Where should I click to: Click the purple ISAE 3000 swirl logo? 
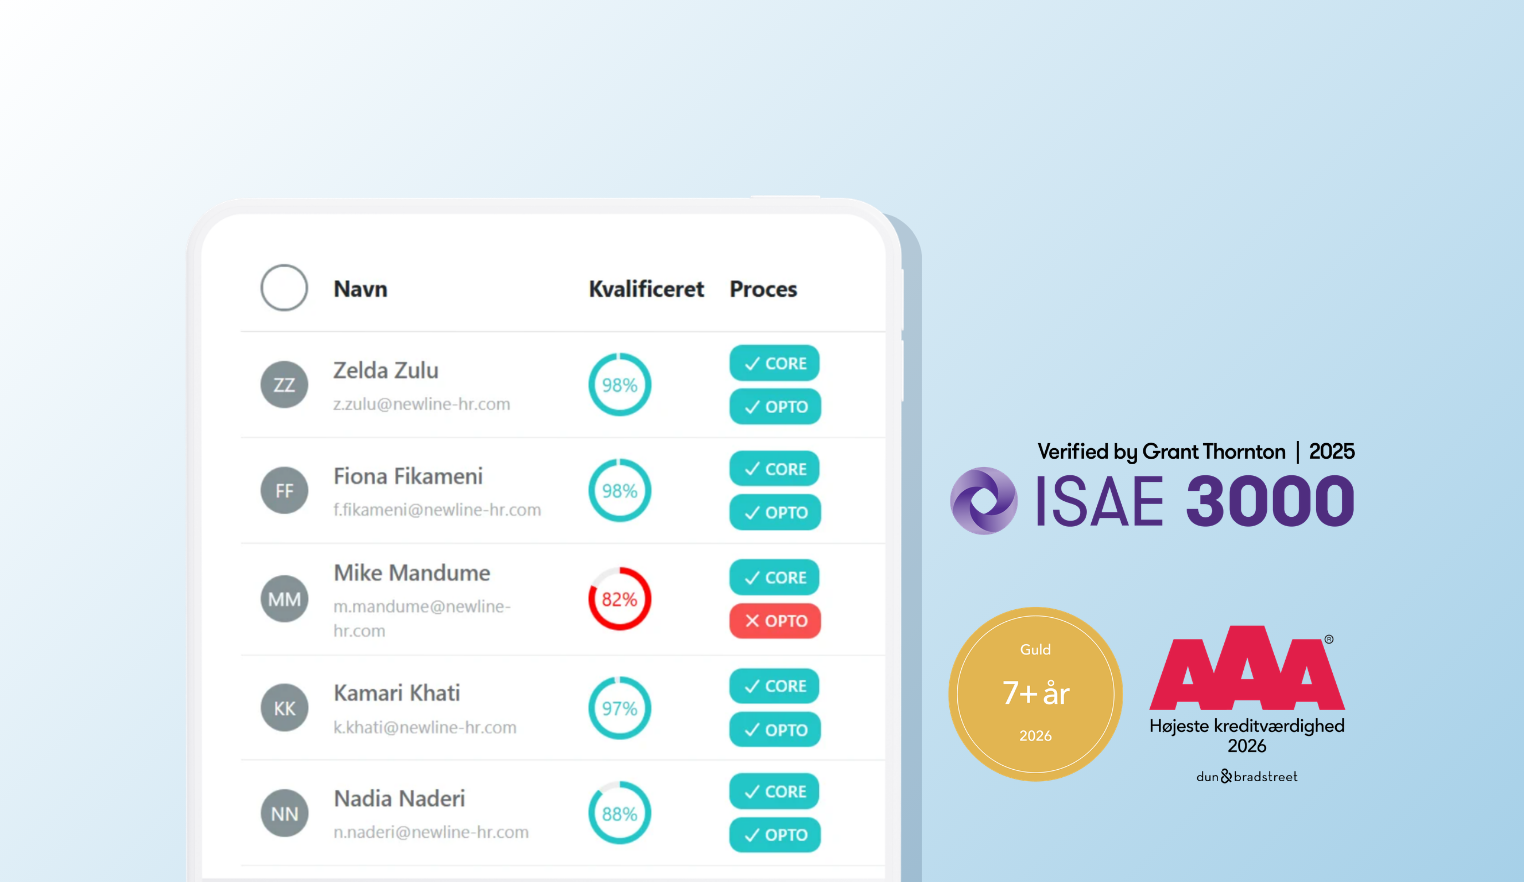(x=984, y=500)
